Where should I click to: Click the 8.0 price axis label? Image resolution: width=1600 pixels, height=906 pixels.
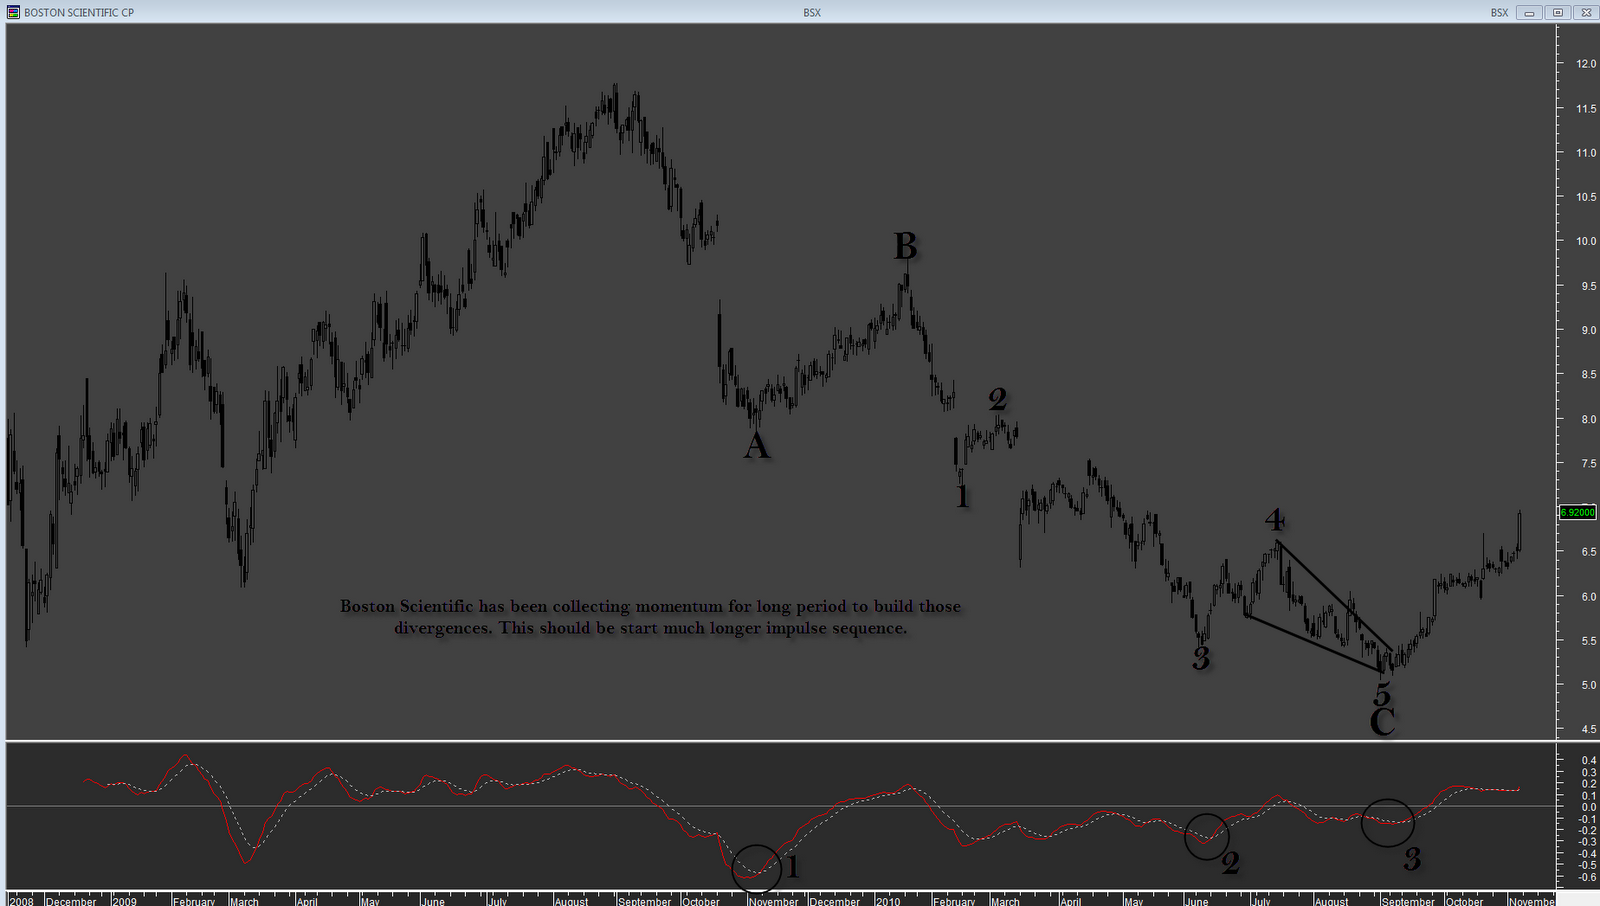click(1588, 419)
